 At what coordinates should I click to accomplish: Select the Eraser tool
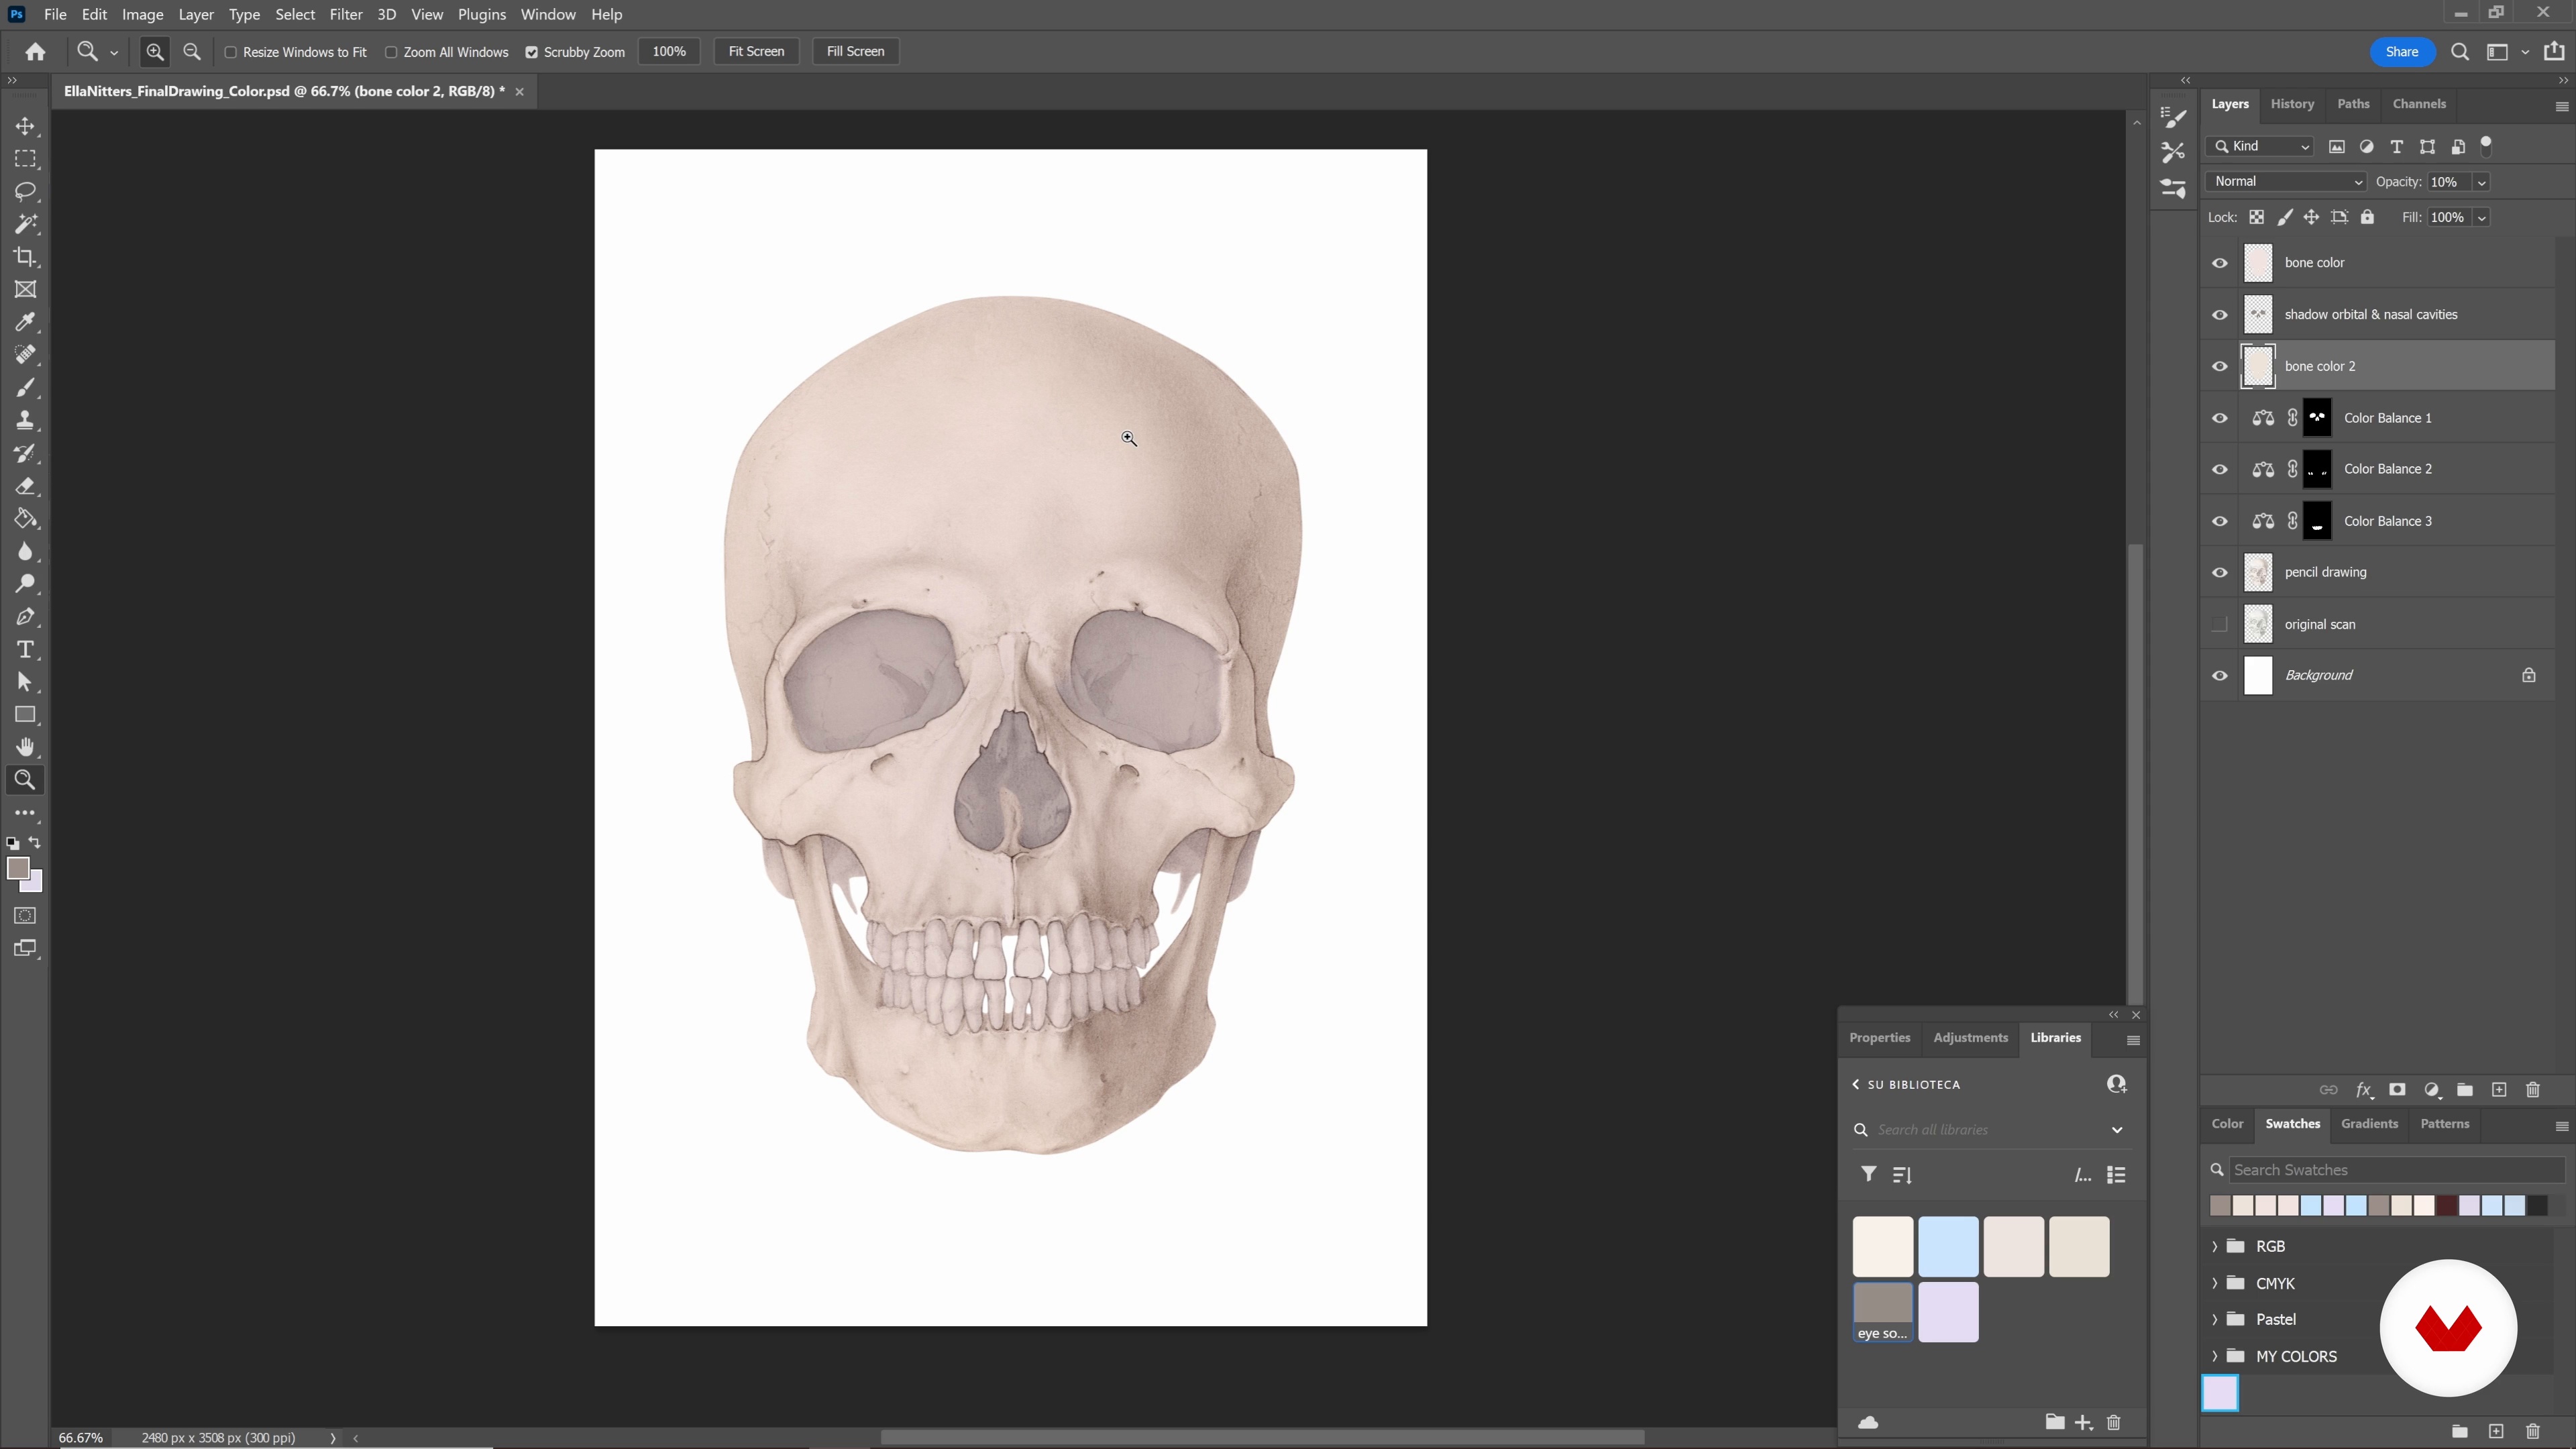point(25,486)
